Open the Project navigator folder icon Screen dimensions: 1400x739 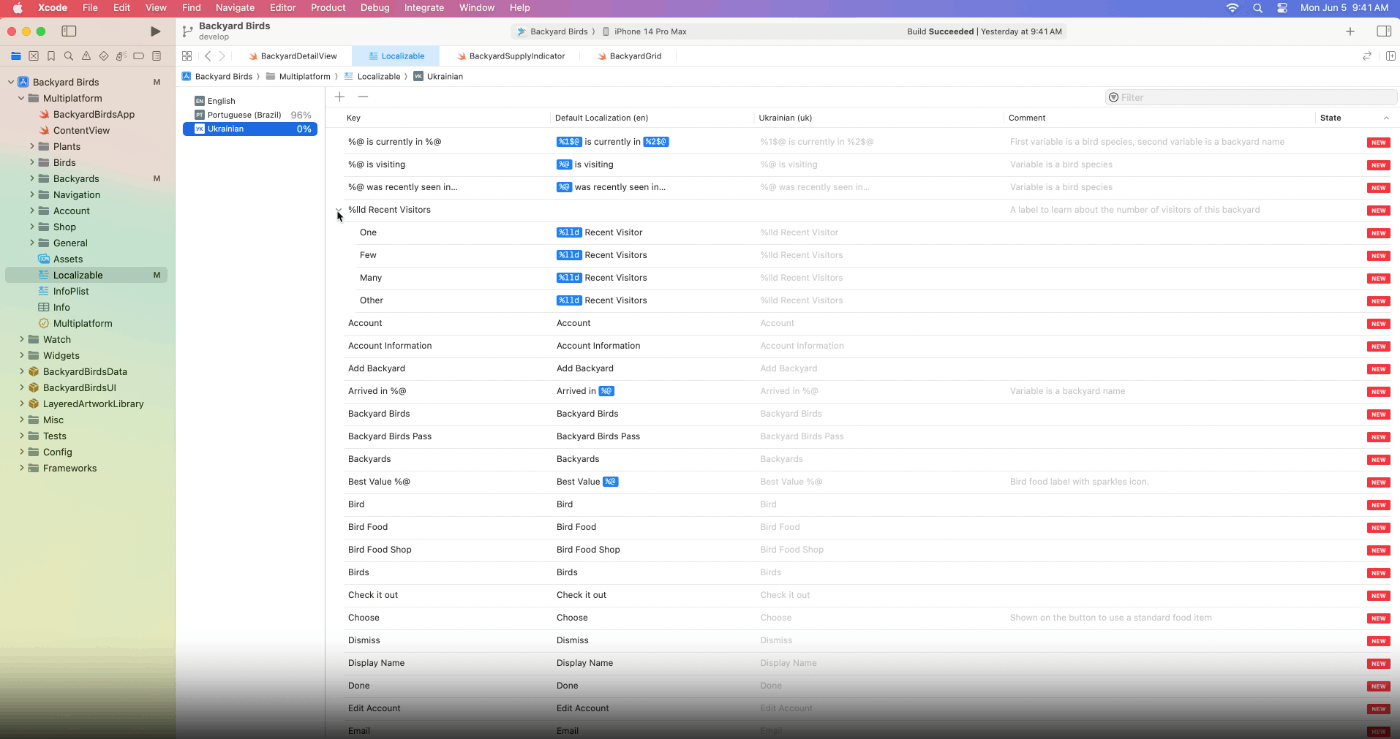click(x=15, y=56)
